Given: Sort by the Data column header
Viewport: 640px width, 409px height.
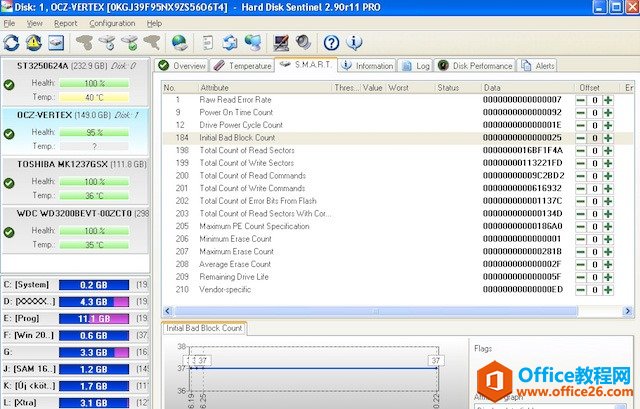Looking at the screenshot, I should pos(527,87).
